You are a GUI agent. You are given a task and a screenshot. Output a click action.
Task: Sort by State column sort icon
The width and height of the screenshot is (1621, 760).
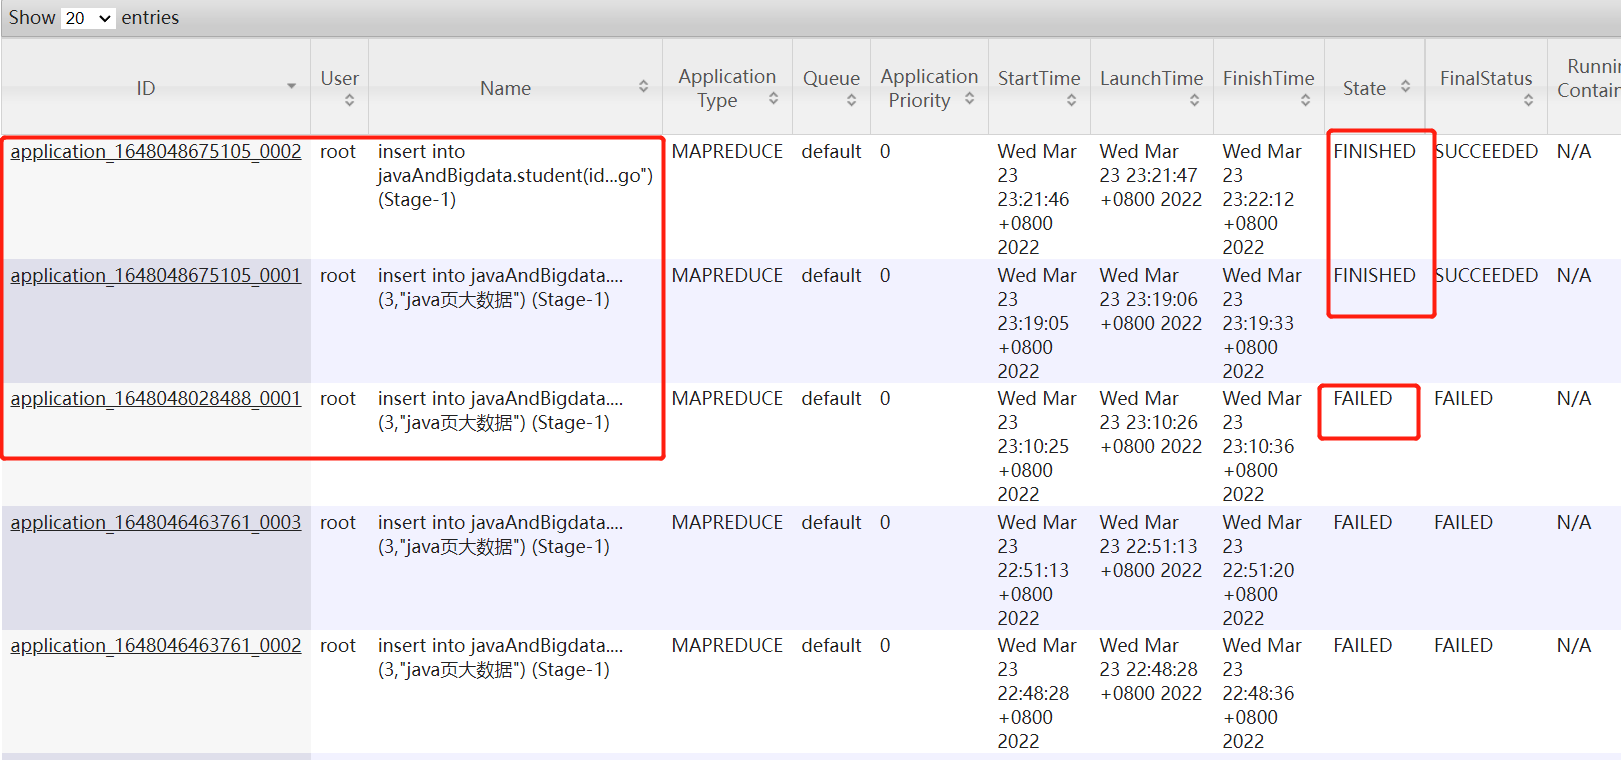tap(1405, 87)
